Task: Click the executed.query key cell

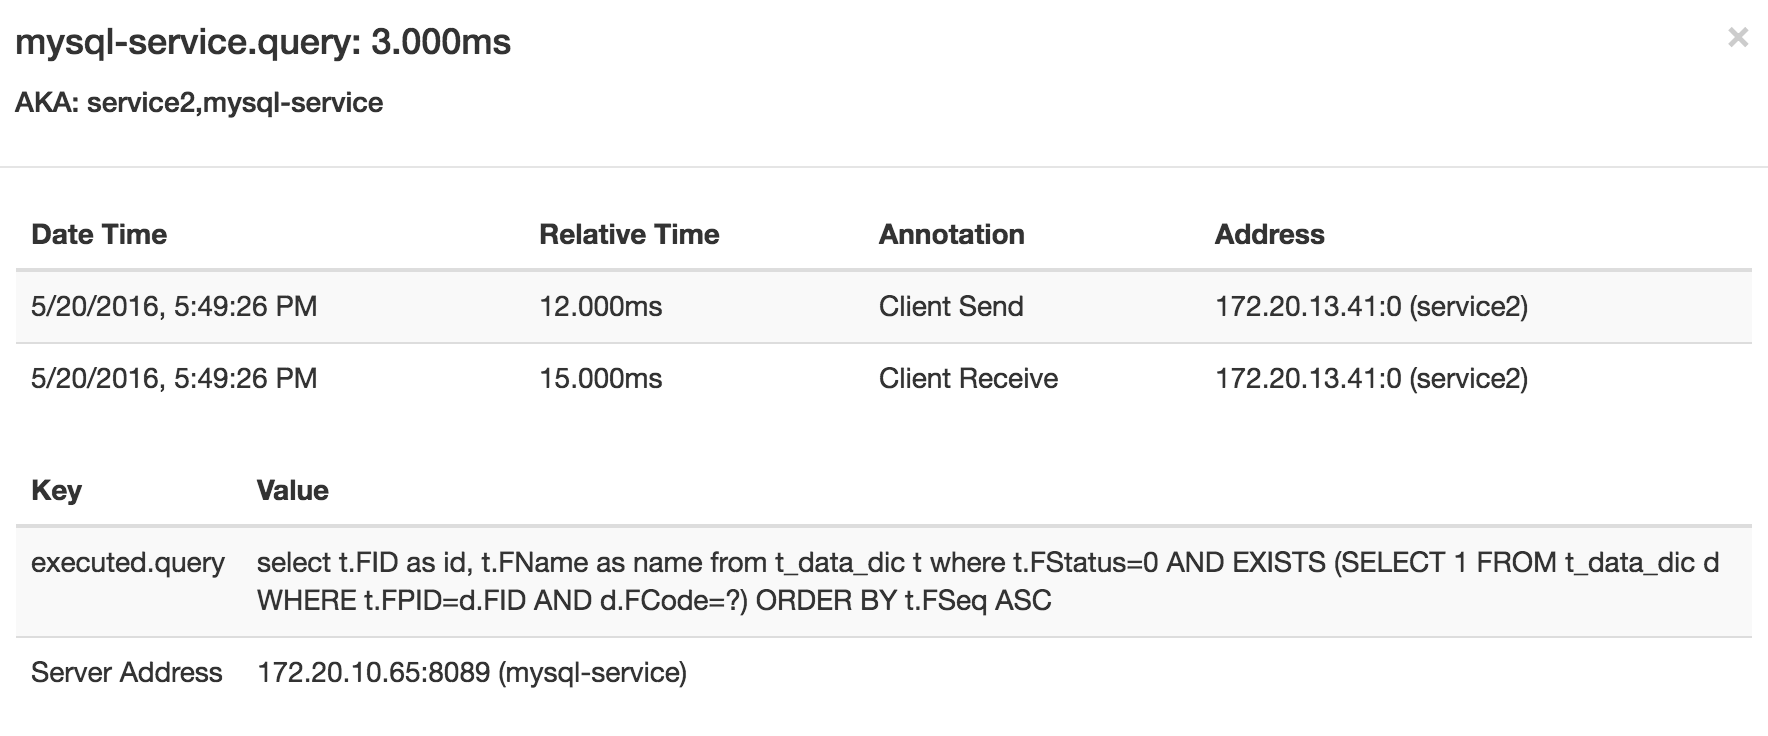Action: 128,563
